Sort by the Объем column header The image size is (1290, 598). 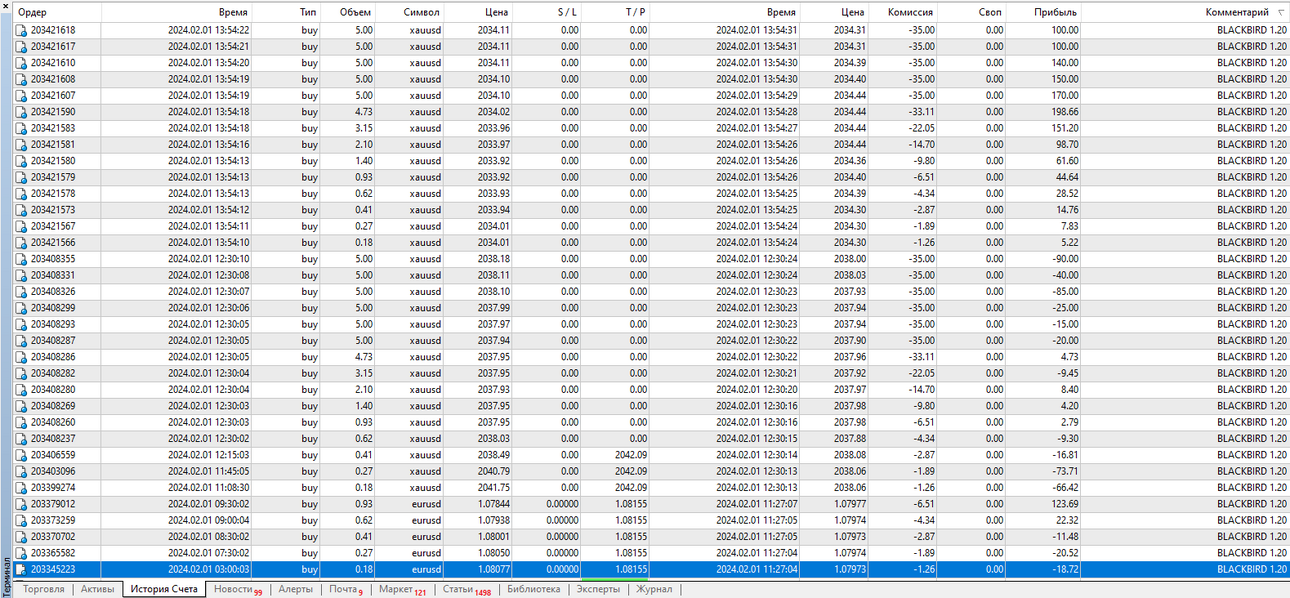(x=355, y=12)
